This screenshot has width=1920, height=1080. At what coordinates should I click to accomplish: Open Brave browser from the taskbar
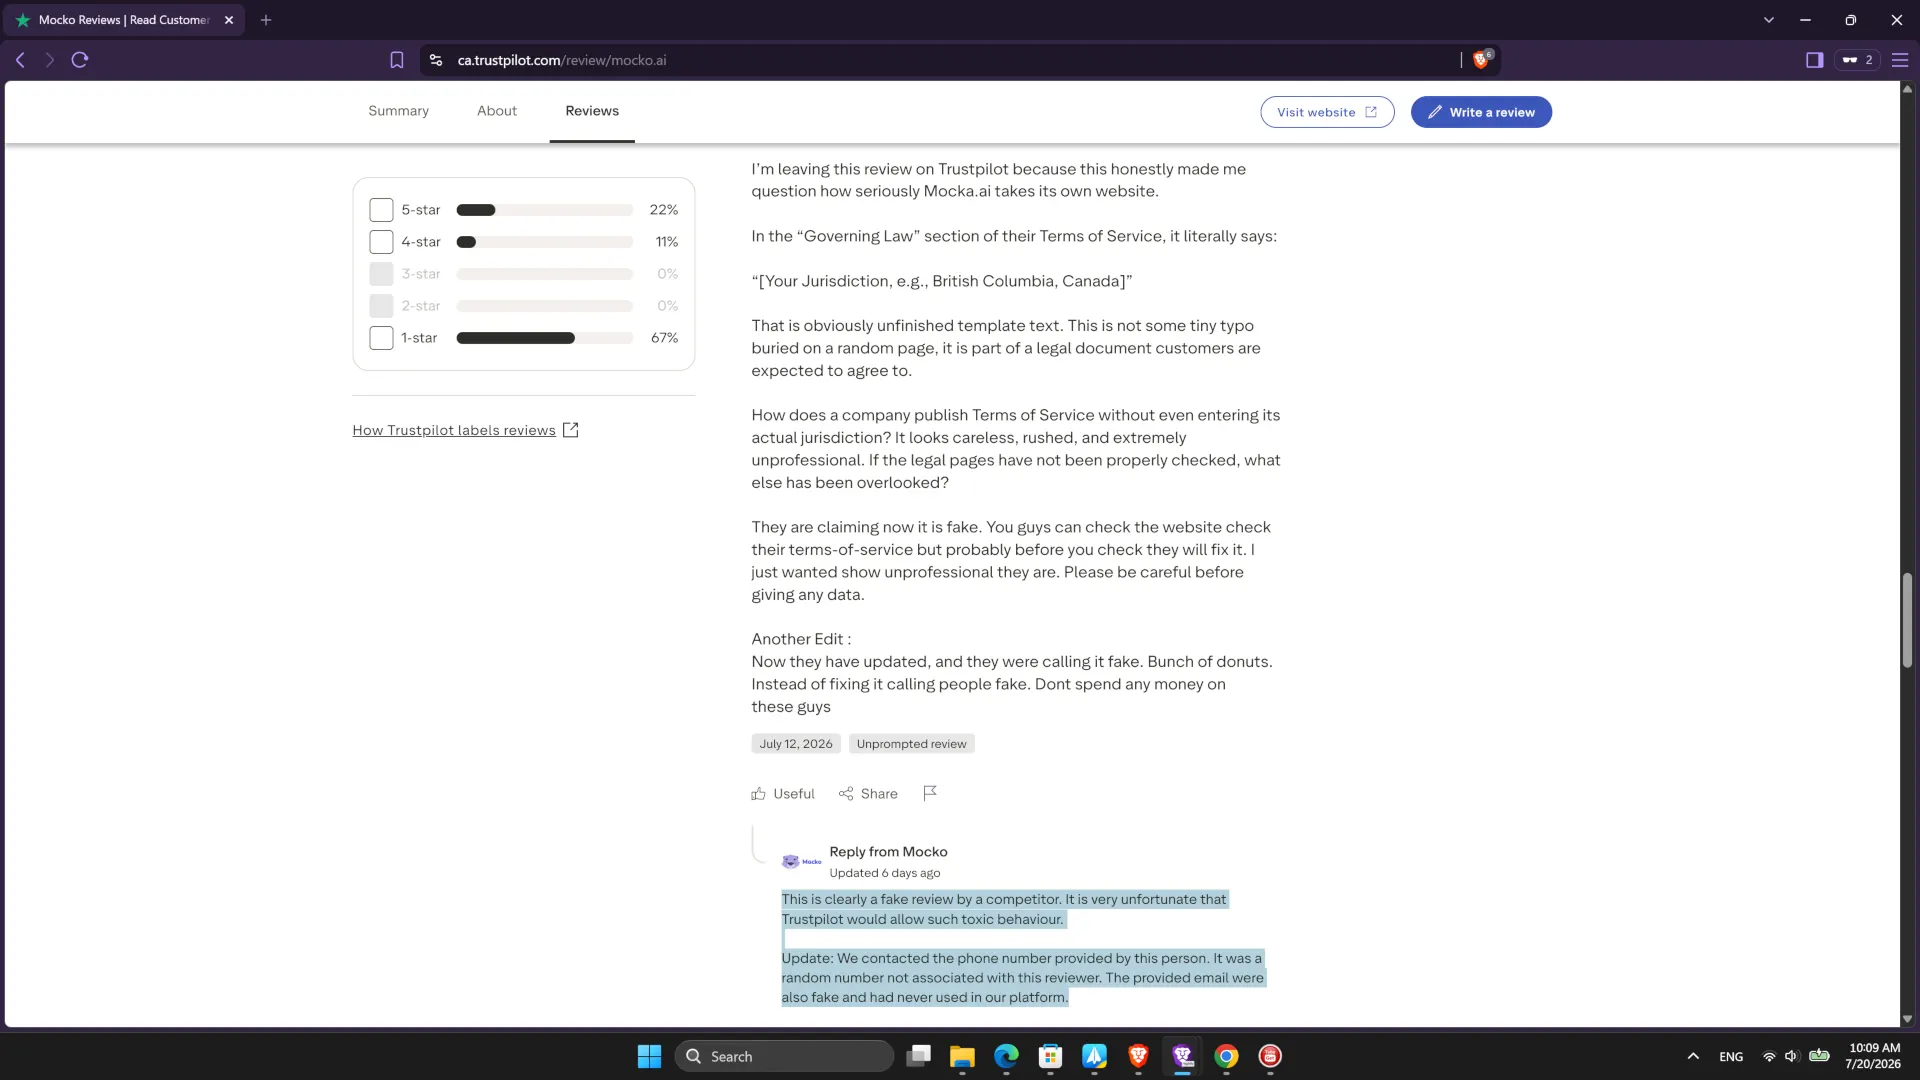coord(1138,1056)
